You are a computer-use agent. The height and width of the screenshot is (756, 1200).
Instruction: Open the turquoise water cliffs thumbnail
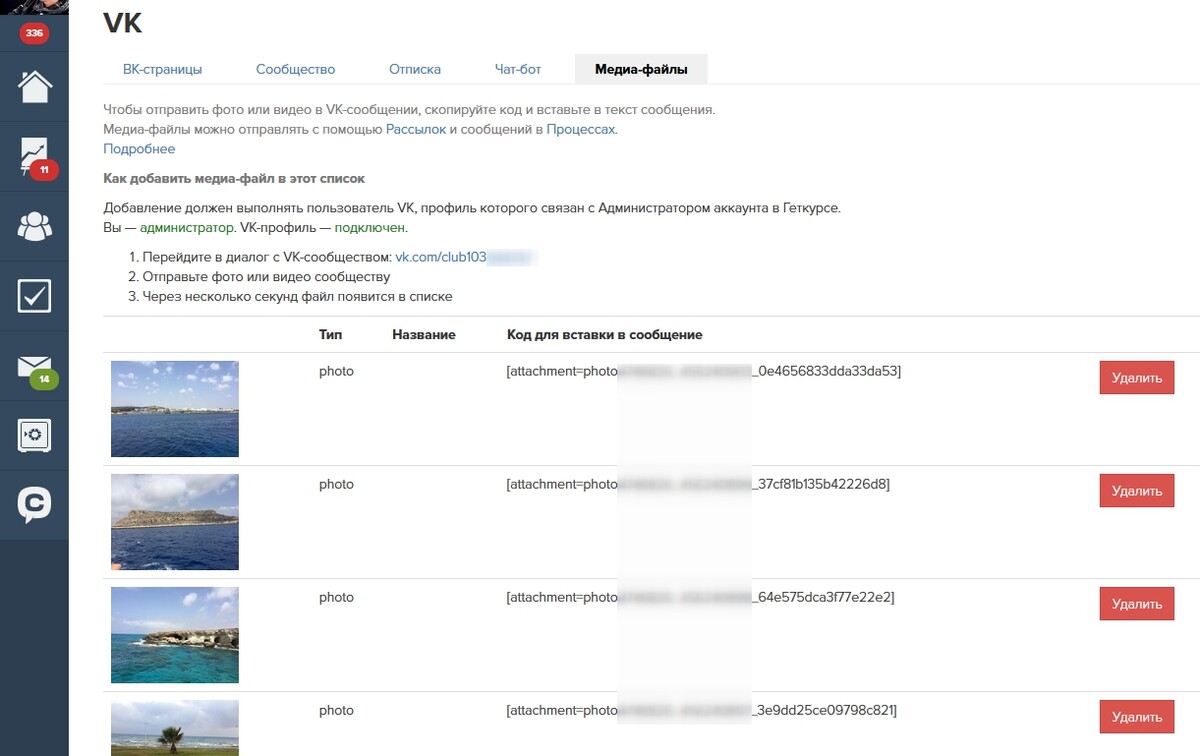175,635
